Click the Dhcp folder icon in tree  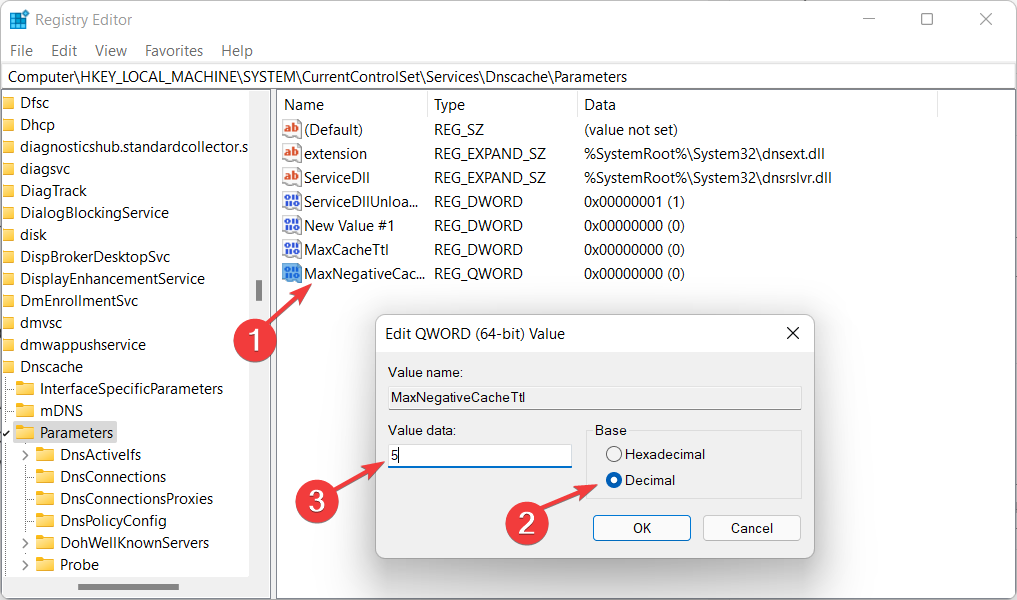pos(8,125)
